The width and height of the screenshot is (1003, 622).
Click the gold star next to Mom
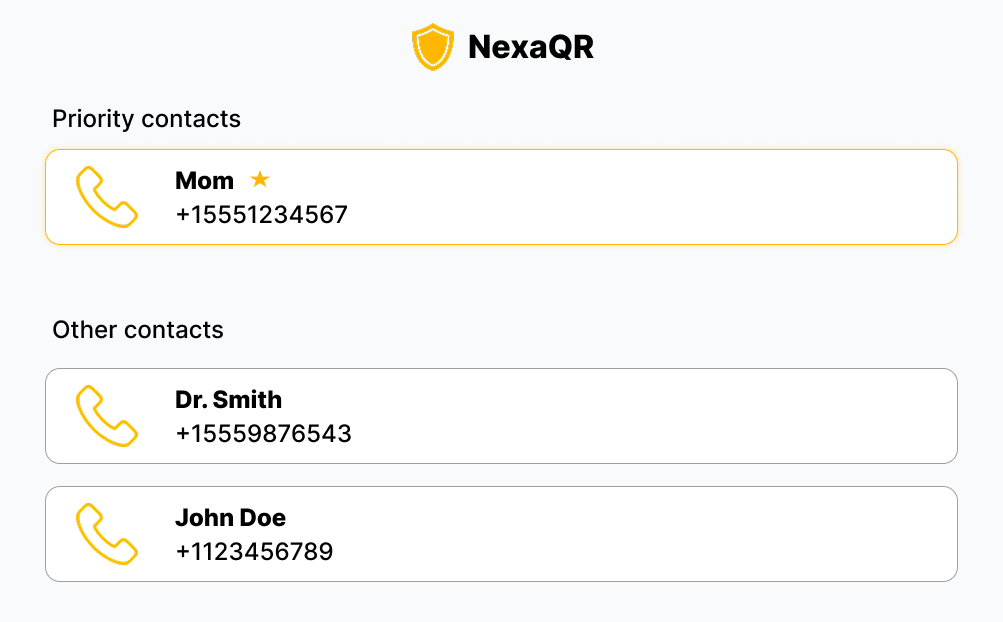(260, 179)
